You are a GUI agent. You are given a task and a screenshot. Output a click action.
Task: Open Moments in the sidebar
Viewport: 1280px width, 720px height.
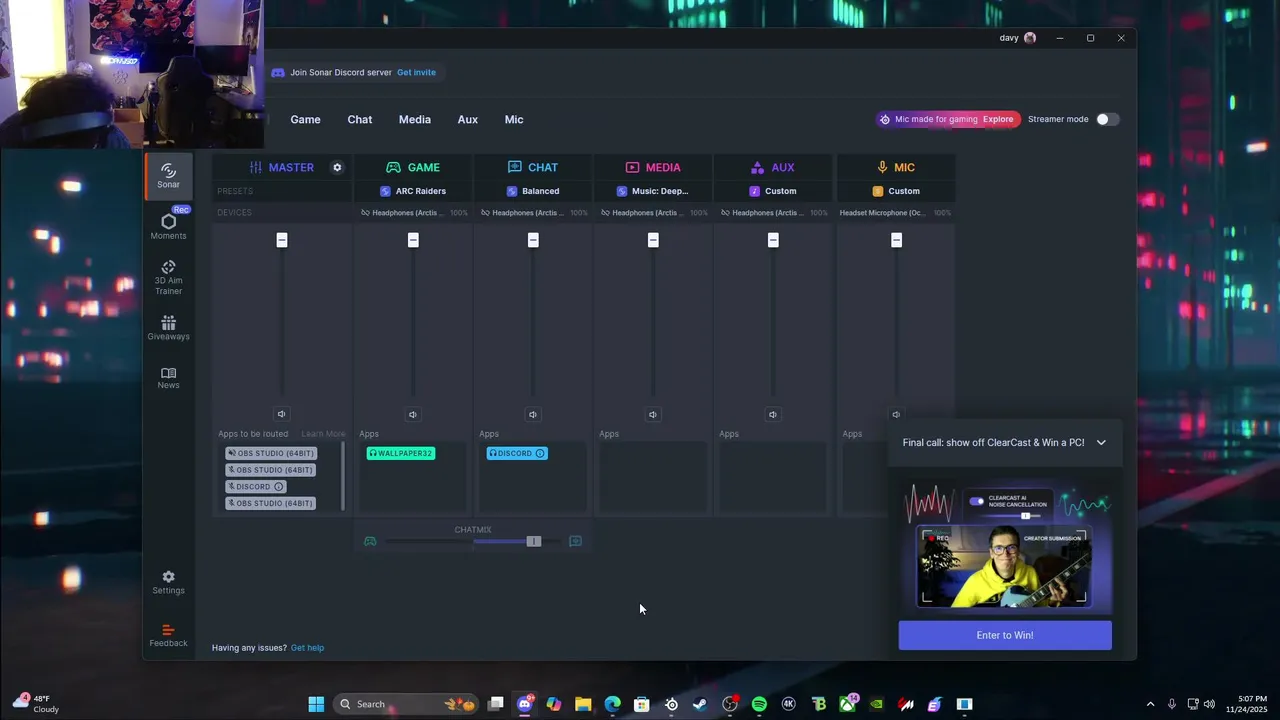(x=168, y=226)
